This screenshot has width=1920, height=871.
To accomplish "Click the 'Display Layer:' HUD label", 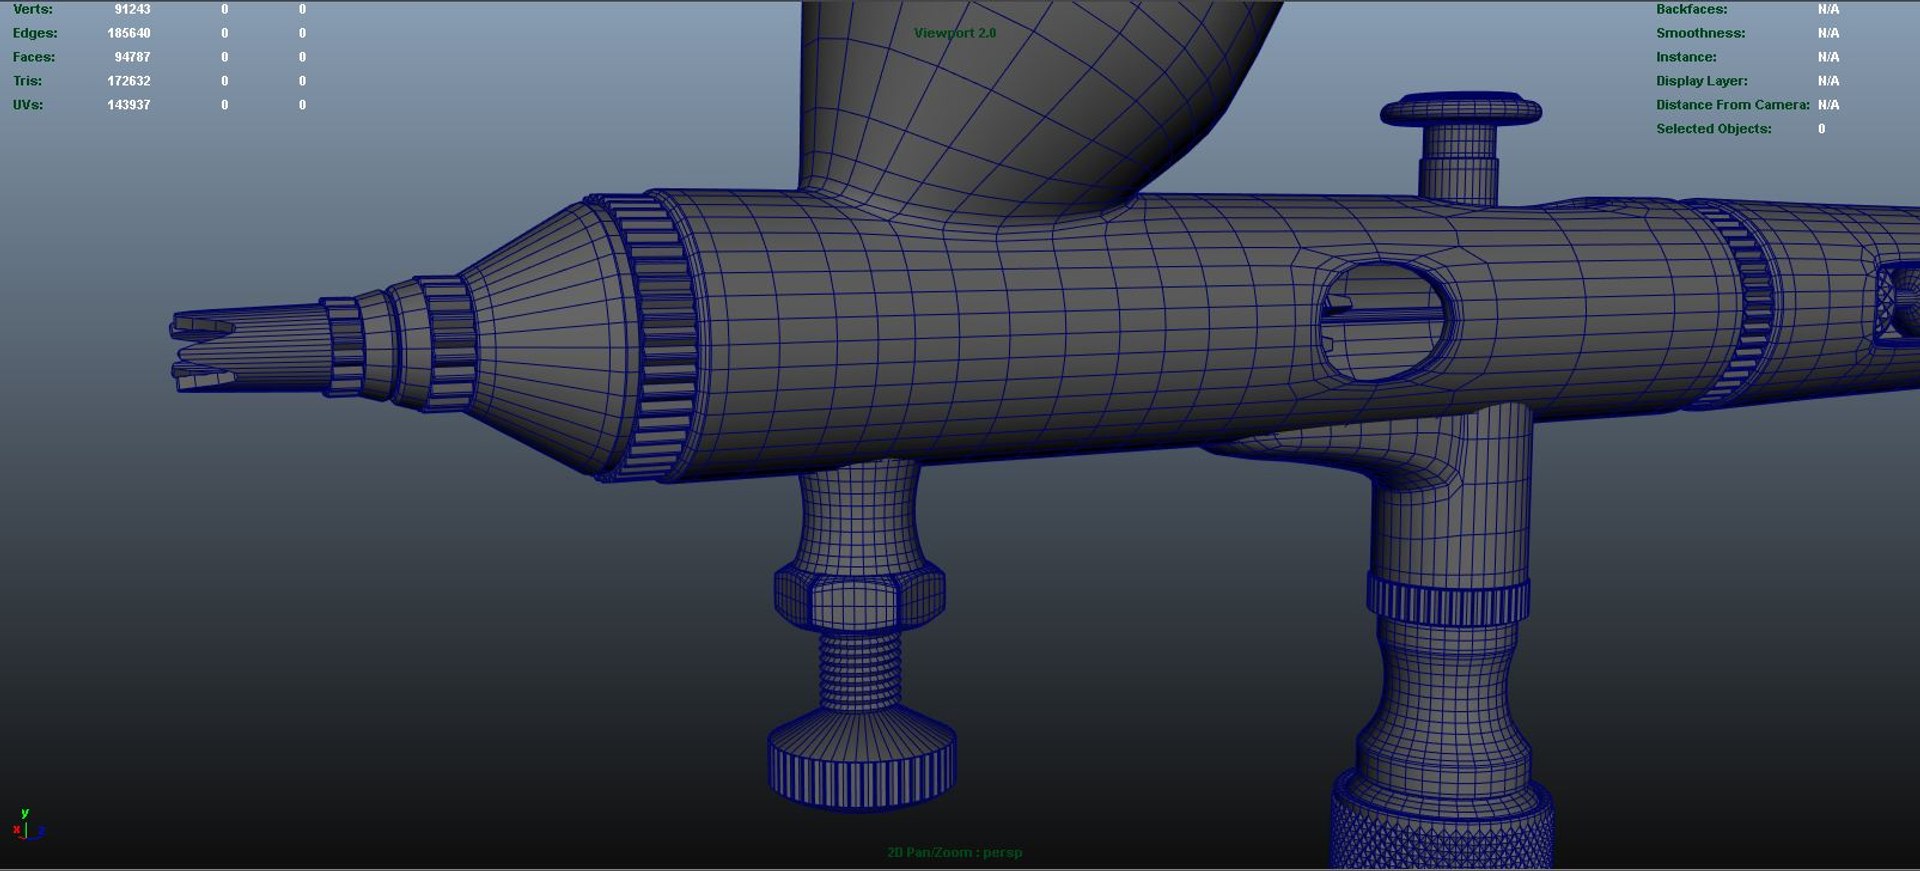I will click(x=1701, y=81).
